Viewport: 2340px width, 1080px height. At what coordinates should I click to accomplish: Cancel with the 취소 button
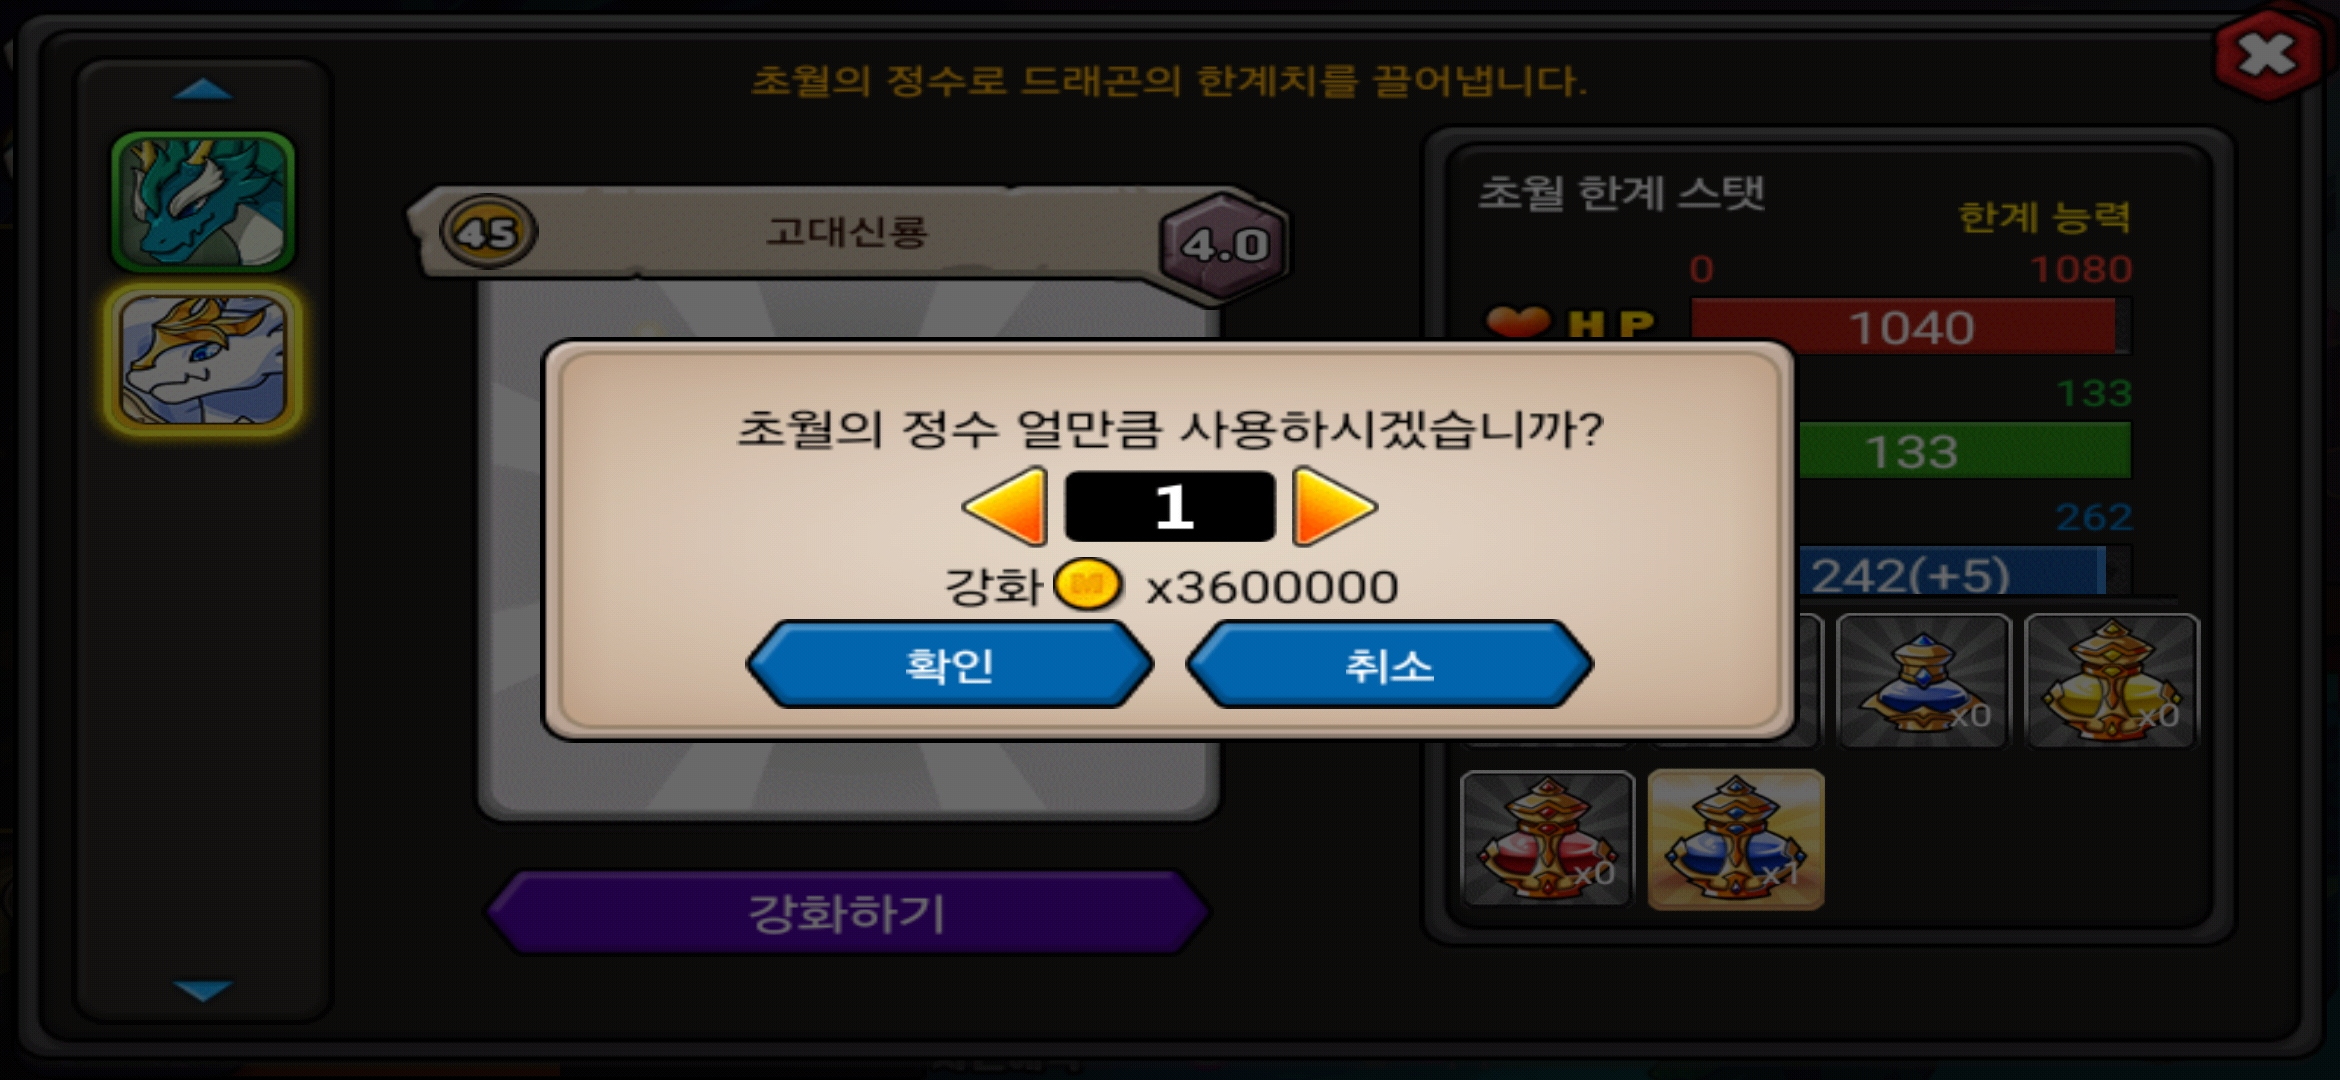coord(1390,665)
